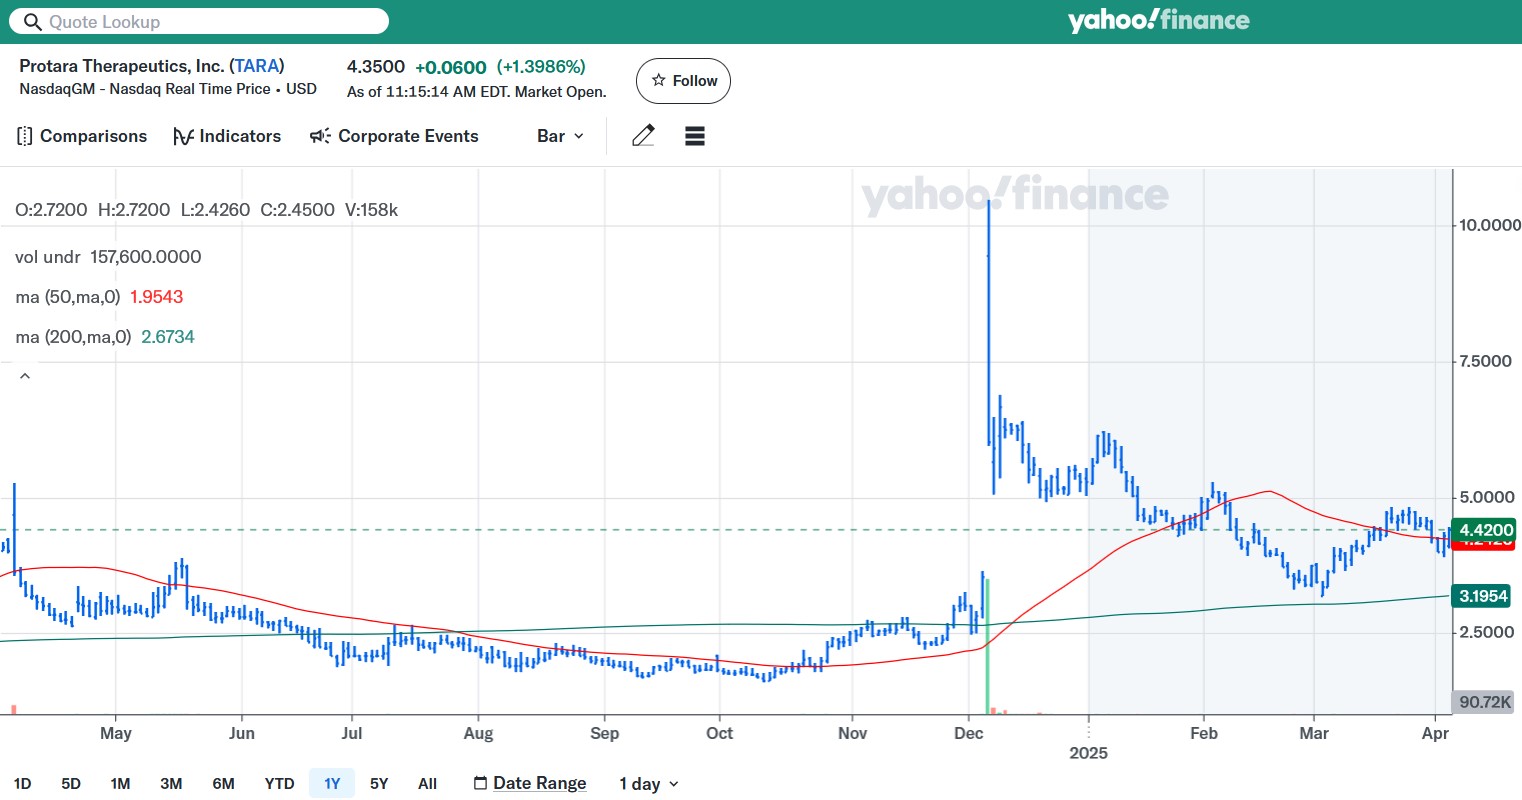1522x800 pixels.
Task: Switch to the 3M range
Action: 171,783
